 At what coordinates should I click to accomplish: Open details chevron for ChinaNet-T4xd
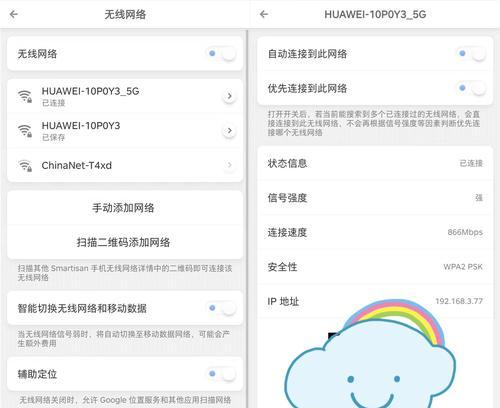tap(229, 165)
